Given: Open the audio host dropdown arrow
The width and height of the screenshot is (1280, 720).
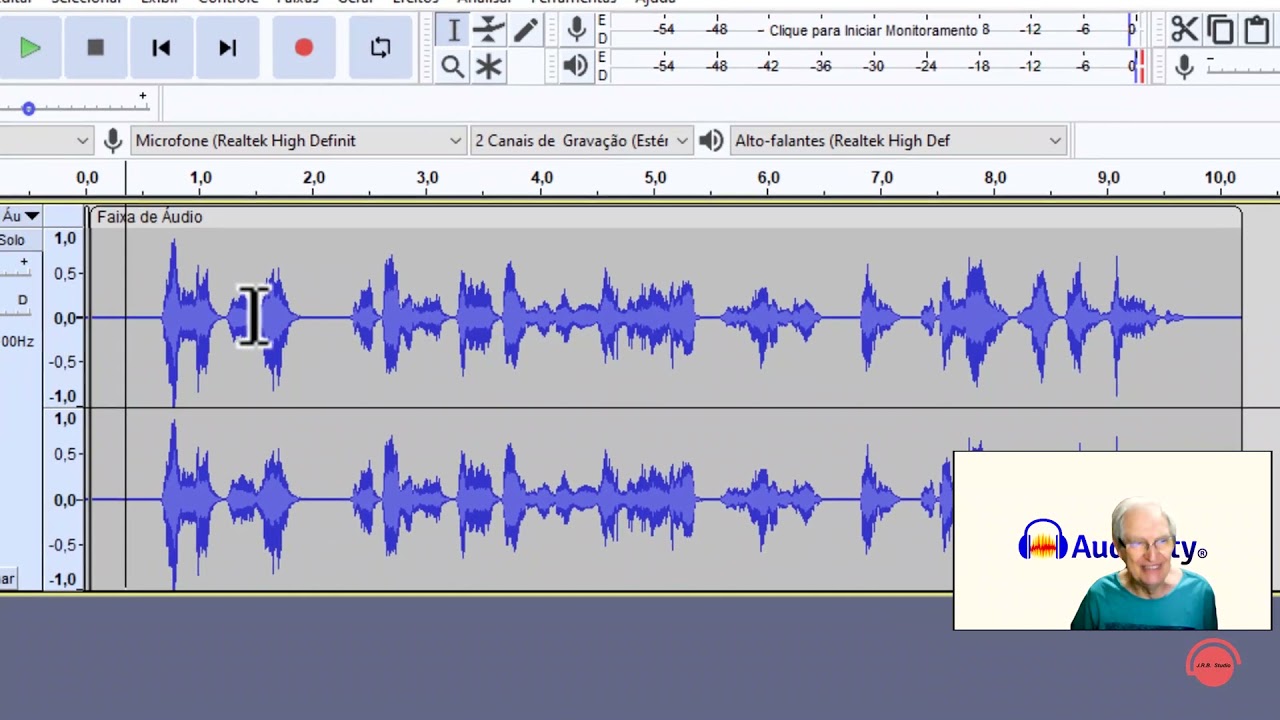Looking at the screenshot, I should click(82, 141).
